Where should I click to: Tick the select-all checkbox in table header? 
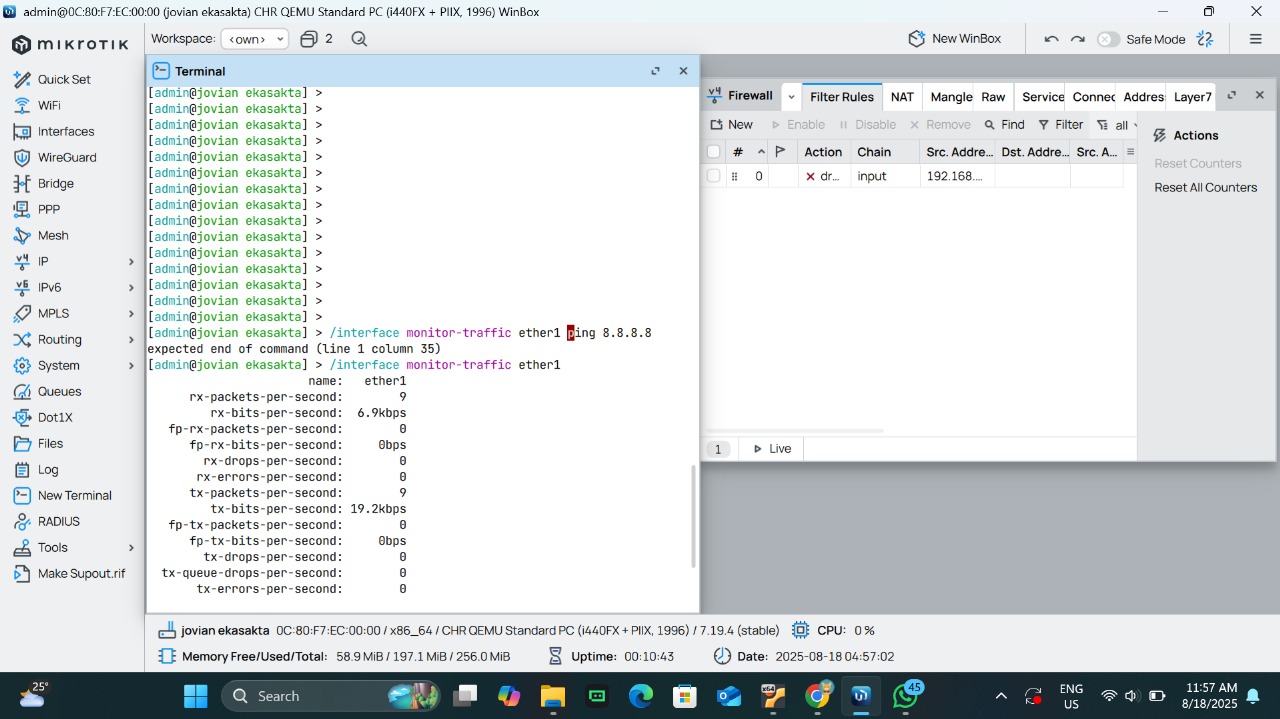pos(713,152)
